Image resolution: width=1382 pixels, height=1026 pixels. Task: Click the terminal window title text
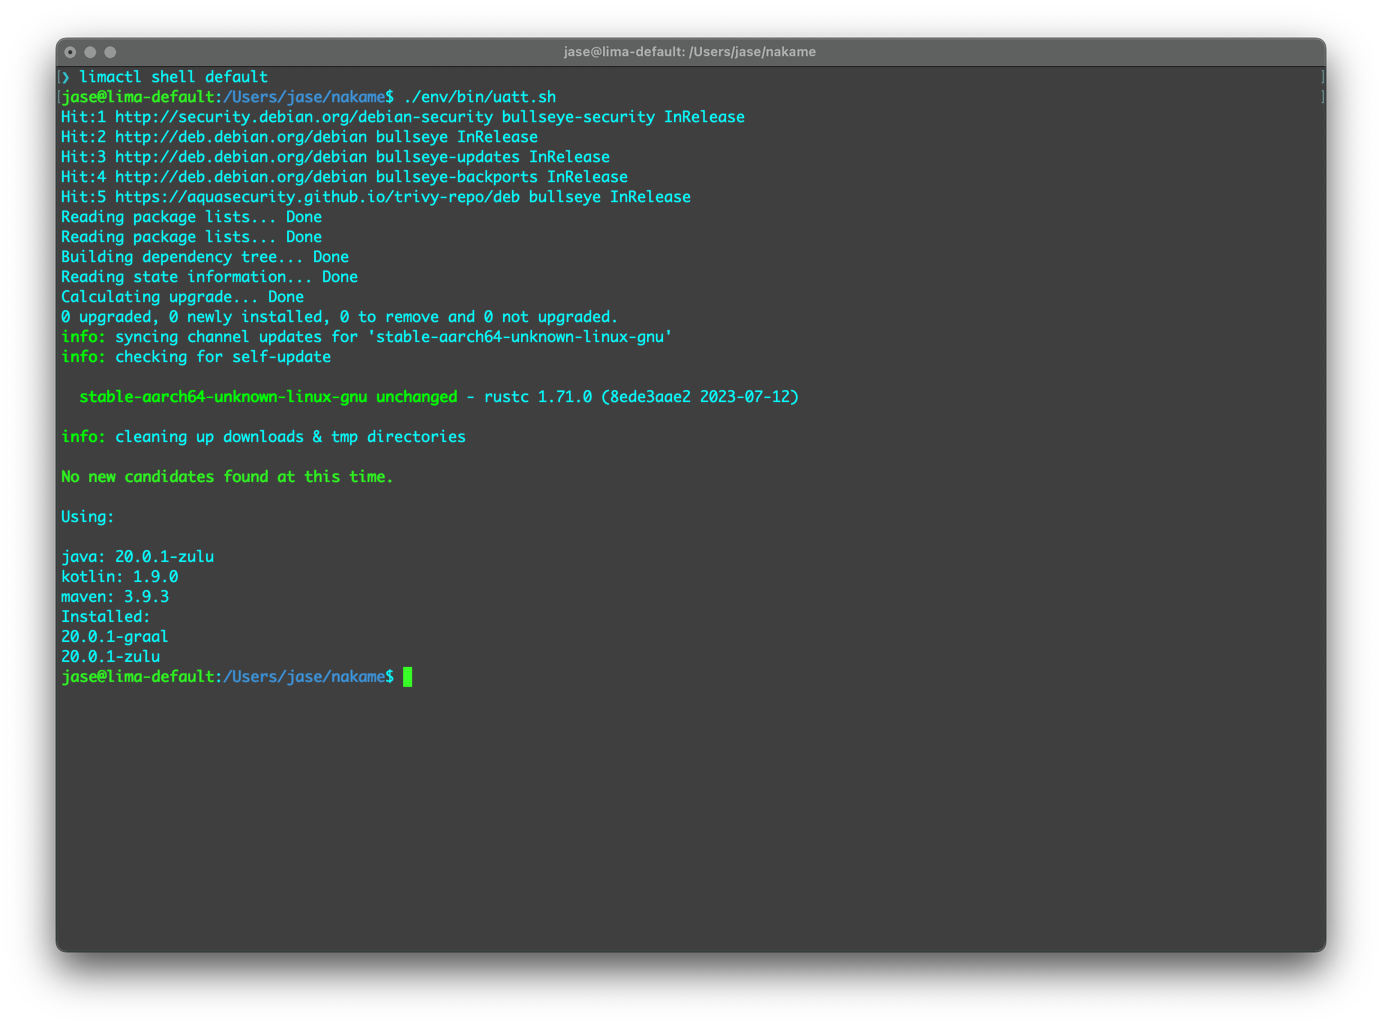(689, 52)
